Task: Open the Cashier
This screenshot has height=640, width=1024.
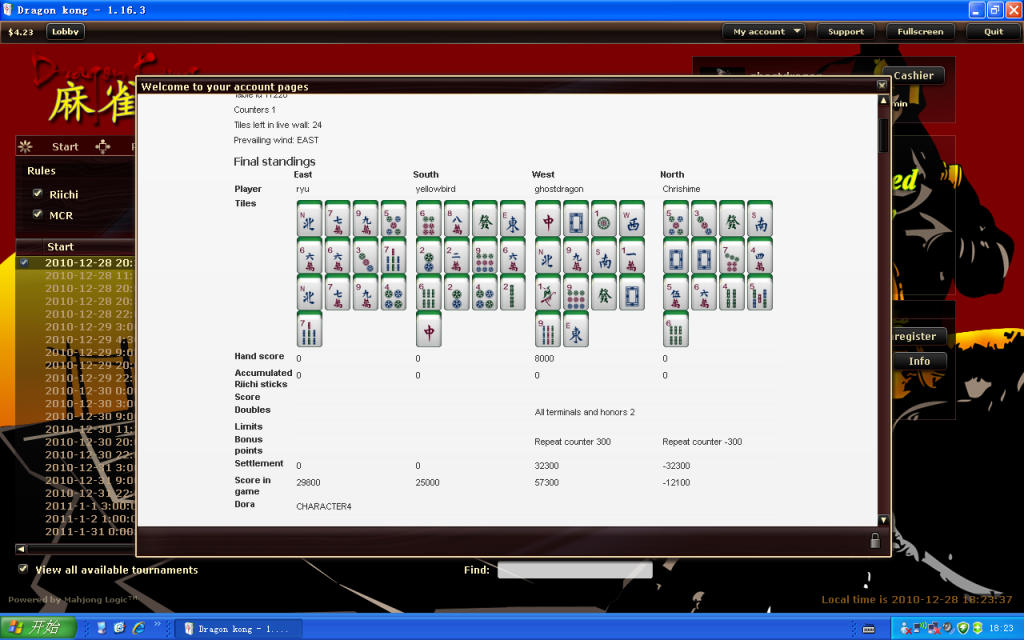Action: 914,76
